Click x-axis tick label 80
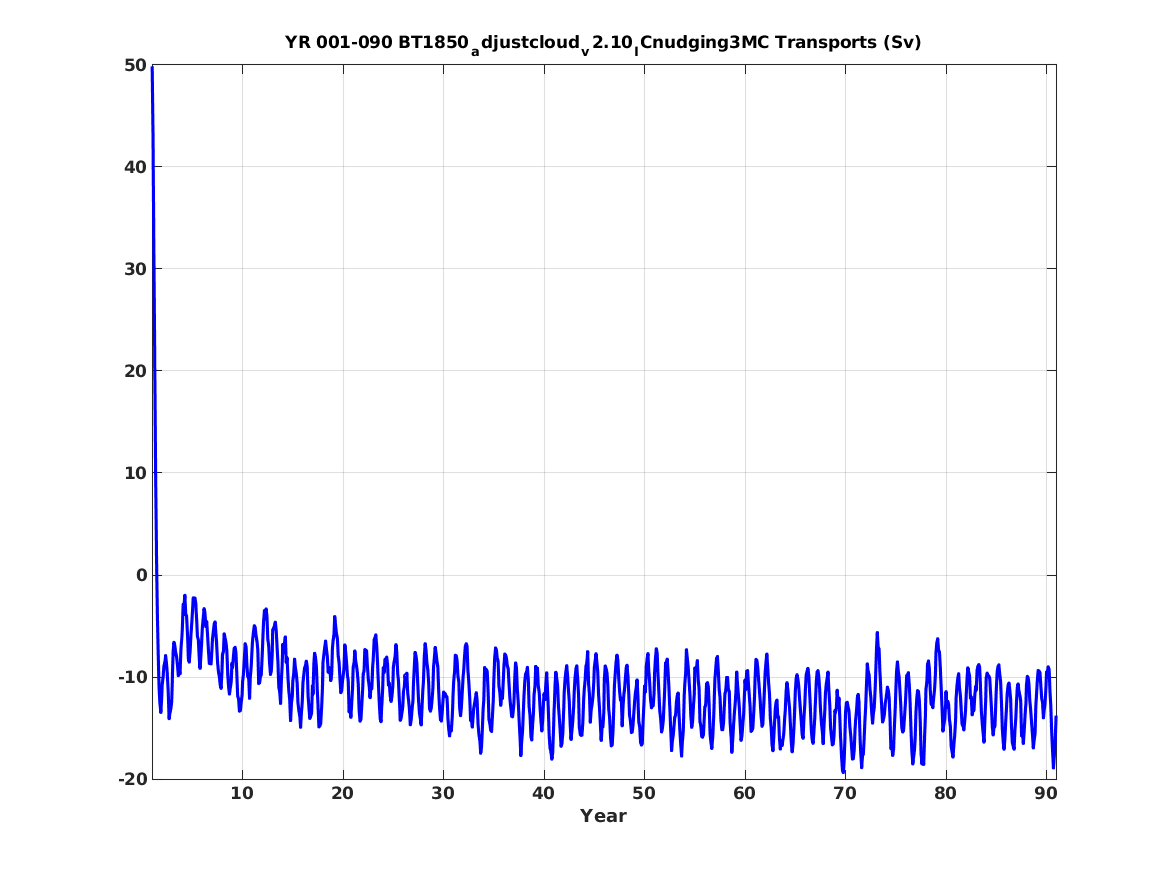This screenshot has height=875, width=1167. (945, 794)
